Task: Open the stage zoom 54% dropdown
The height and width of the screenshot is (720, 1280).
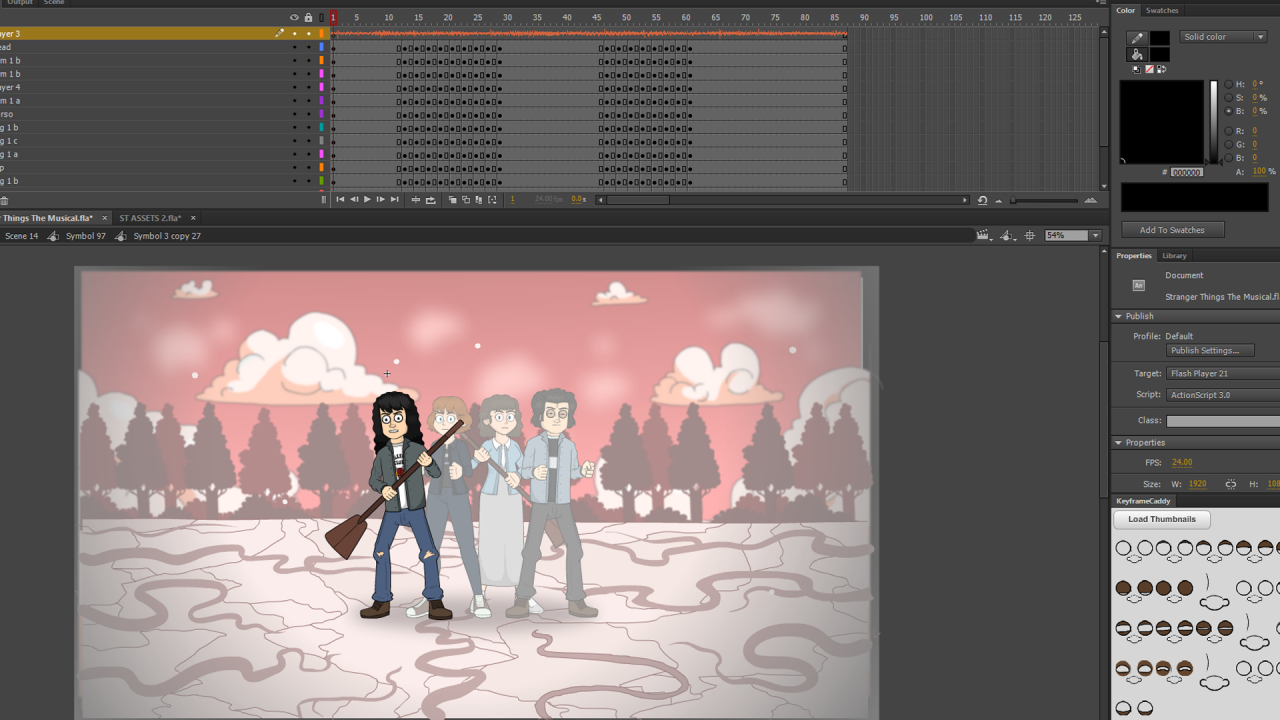Action: 1095,236
